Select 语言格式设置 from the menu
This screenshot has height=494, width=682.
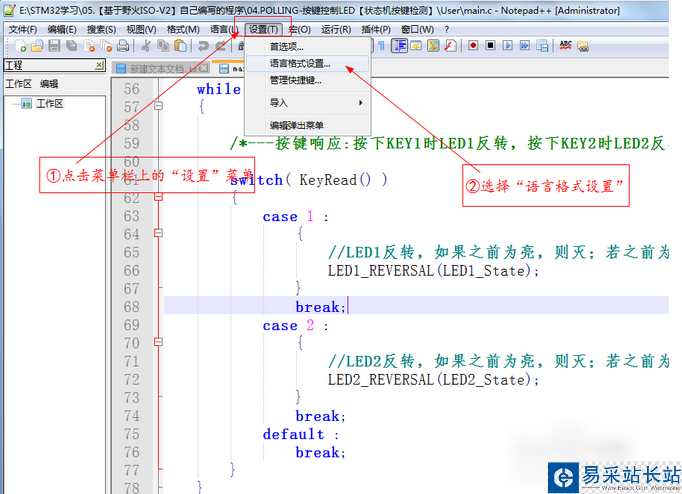tap(299, 63)
